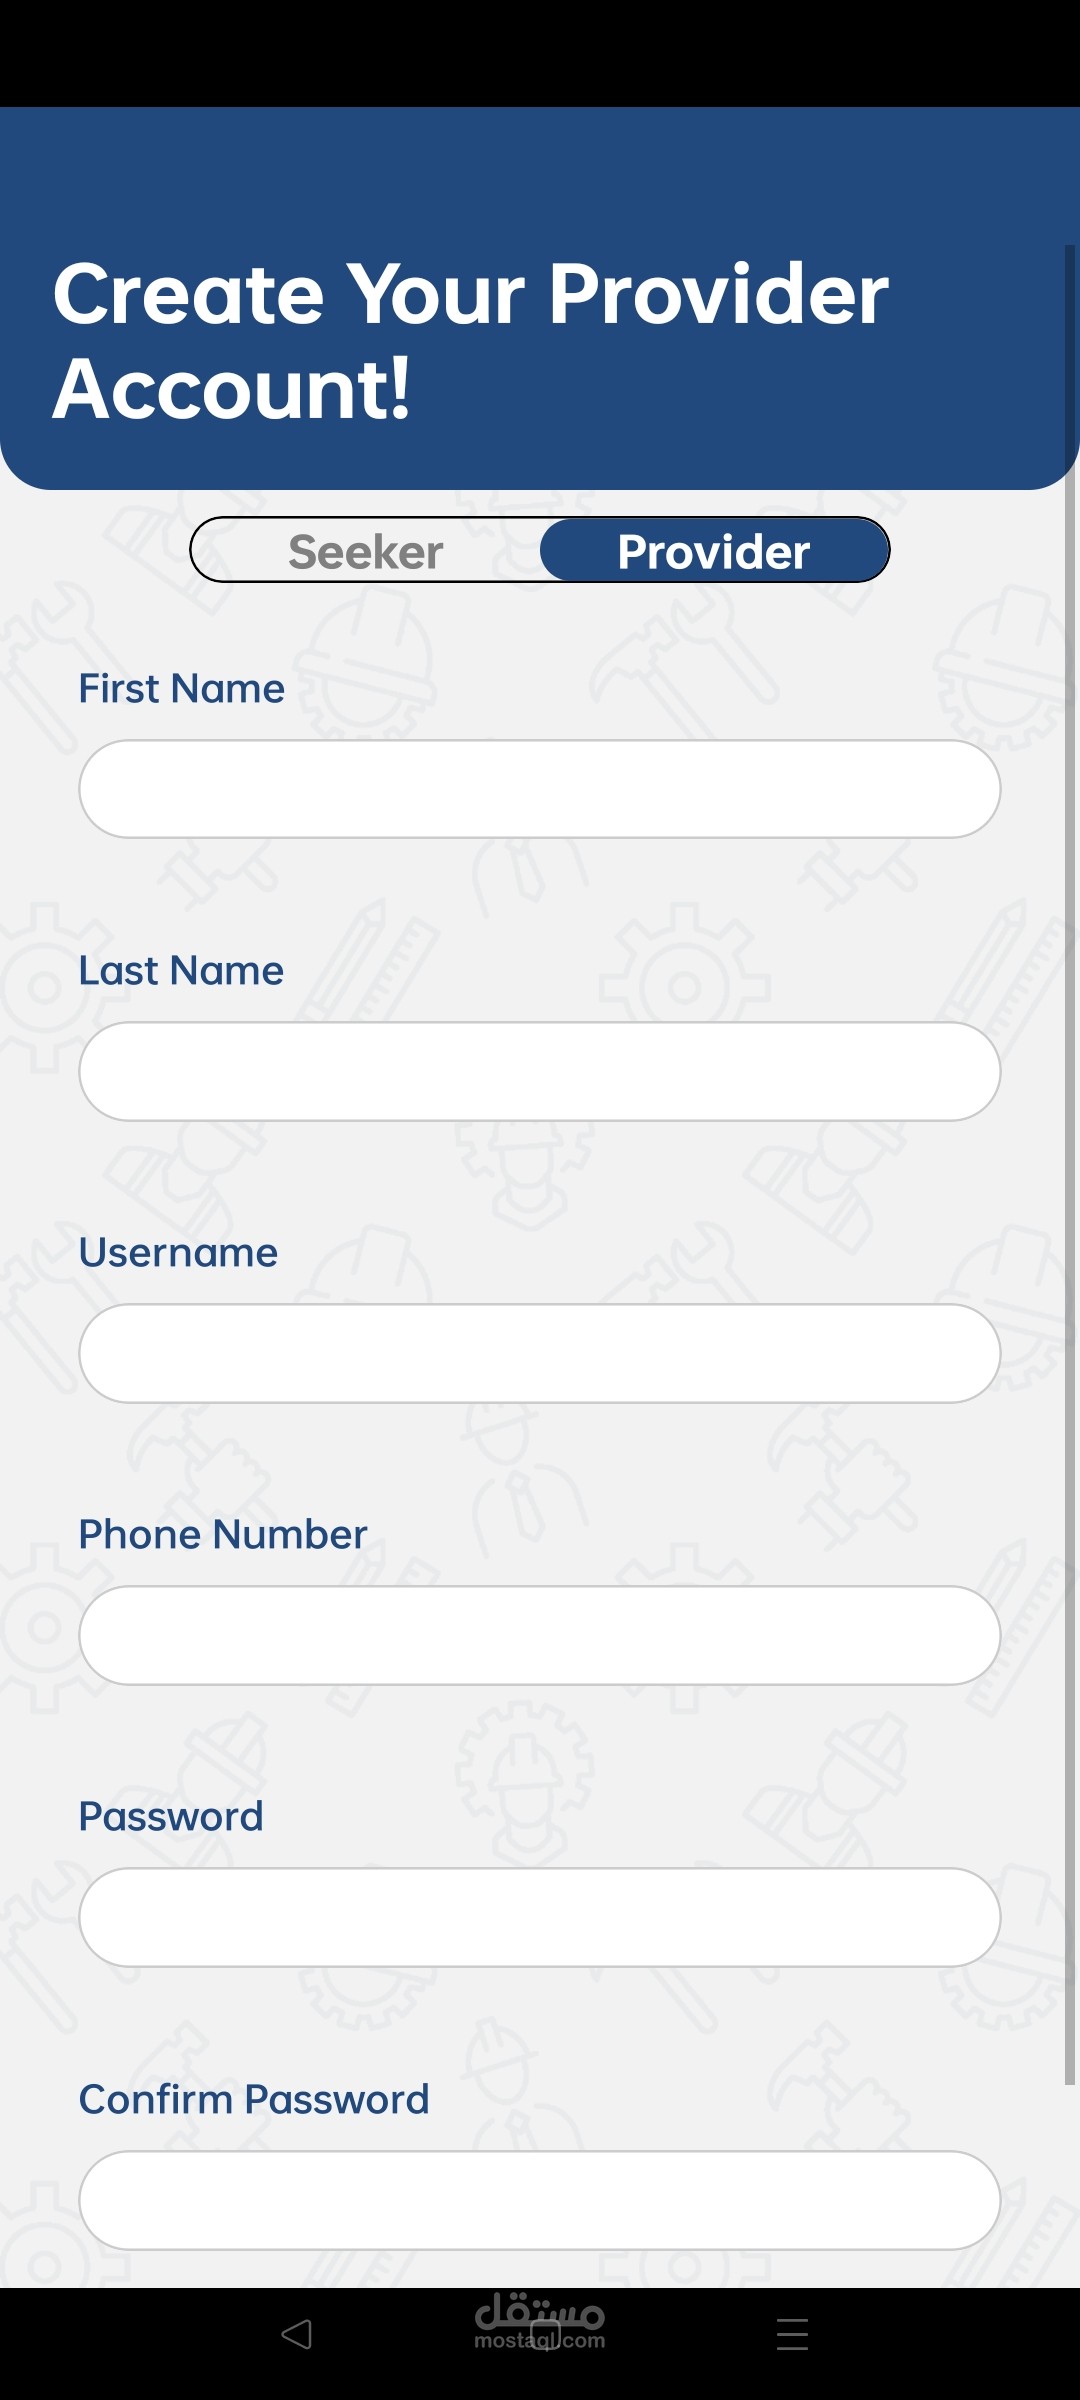Tap the Android back navigation icon
This screenshot has height=2400, width=1080.
[x=297, y=2334]
